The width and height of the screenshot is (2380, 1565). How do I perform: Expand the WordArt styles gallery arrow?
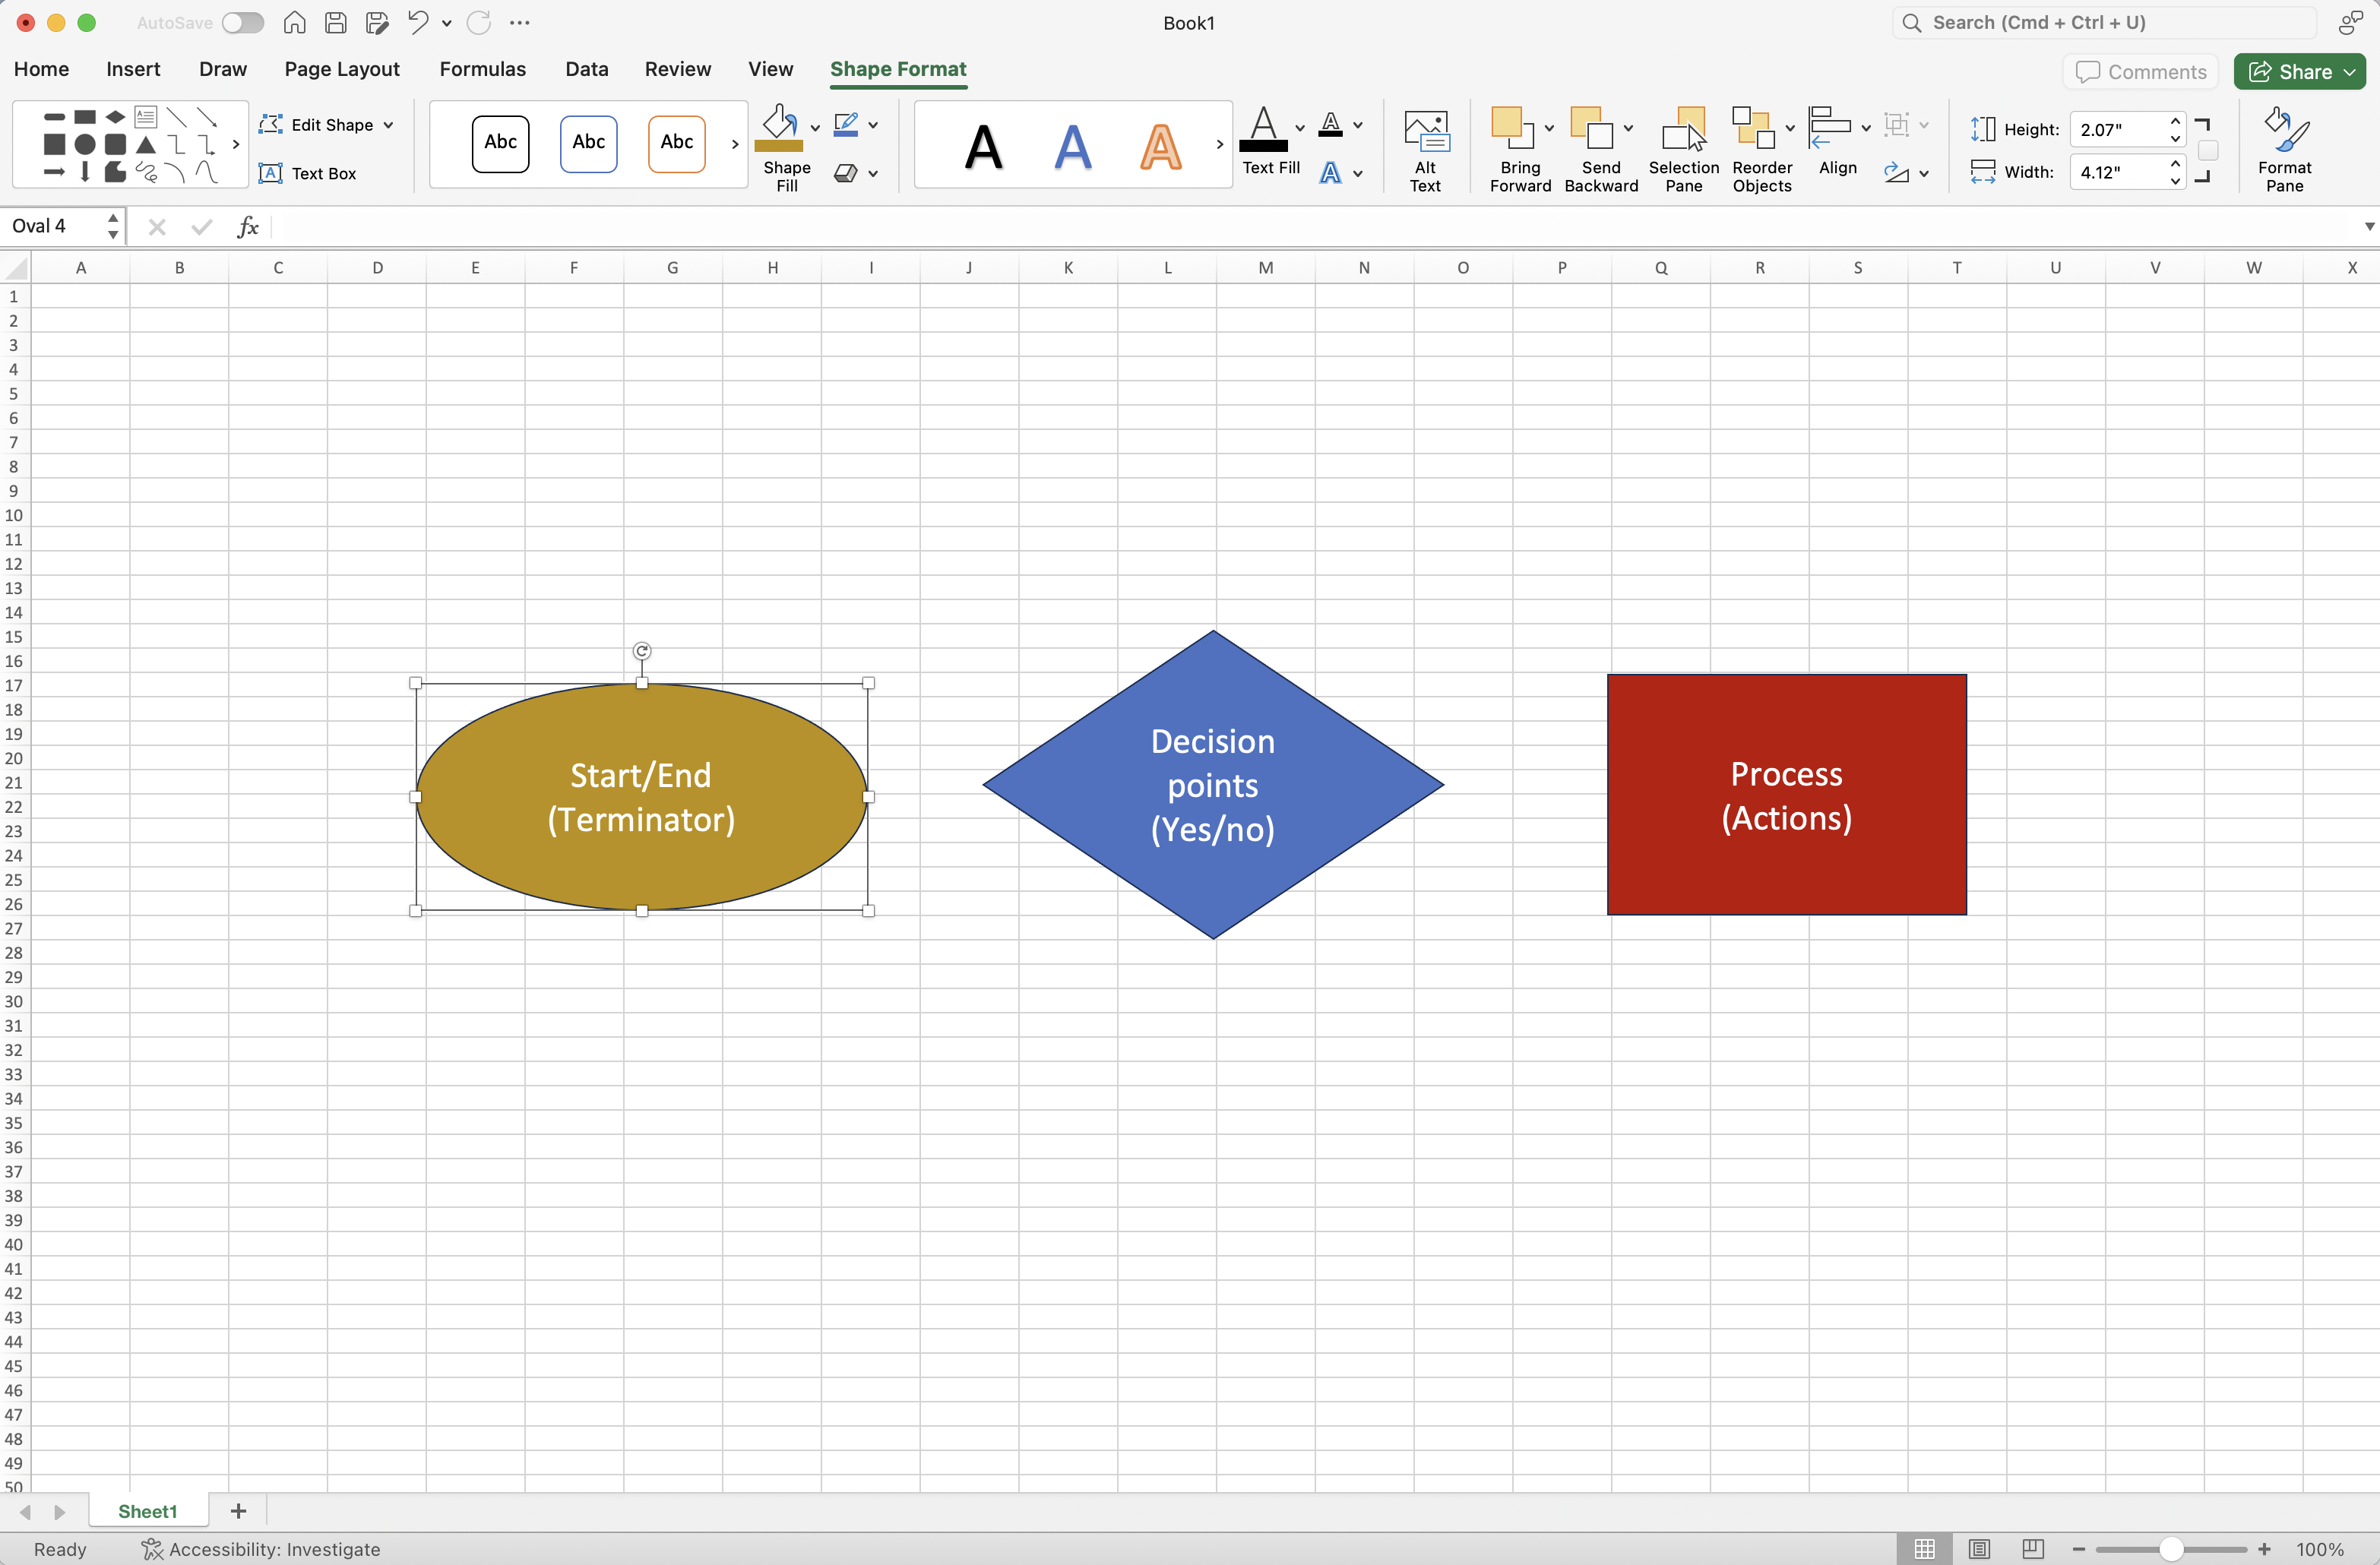[x=1219, y=145]
